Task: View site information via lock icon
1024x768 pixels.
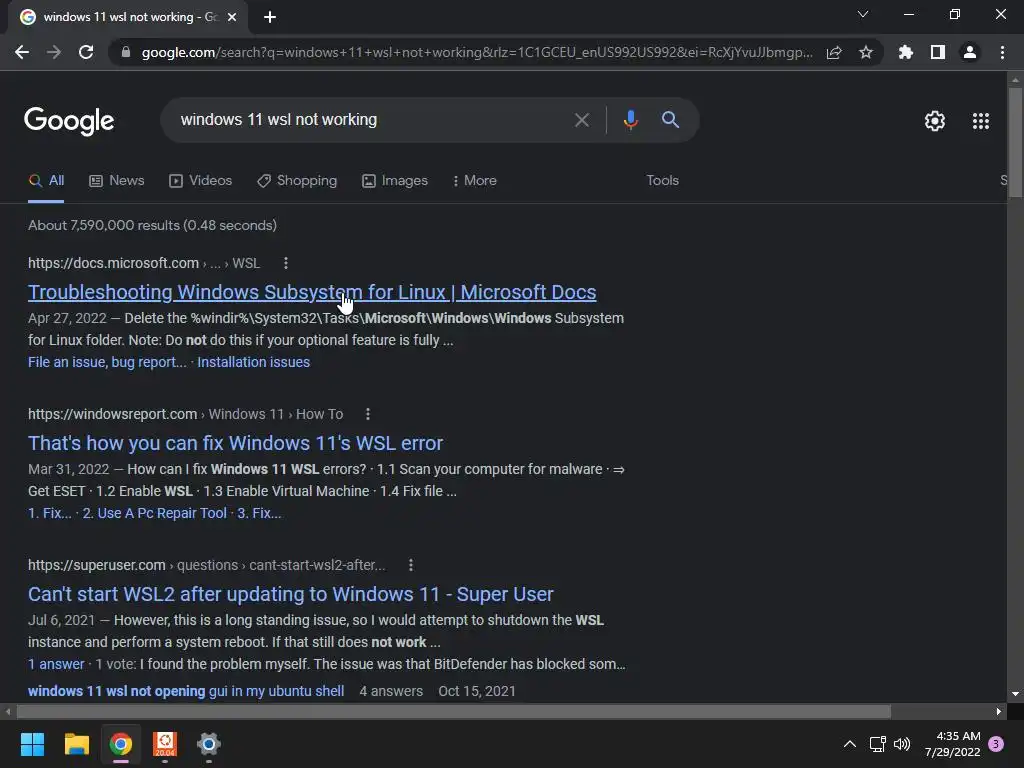Action: click(x=126, y=52)
